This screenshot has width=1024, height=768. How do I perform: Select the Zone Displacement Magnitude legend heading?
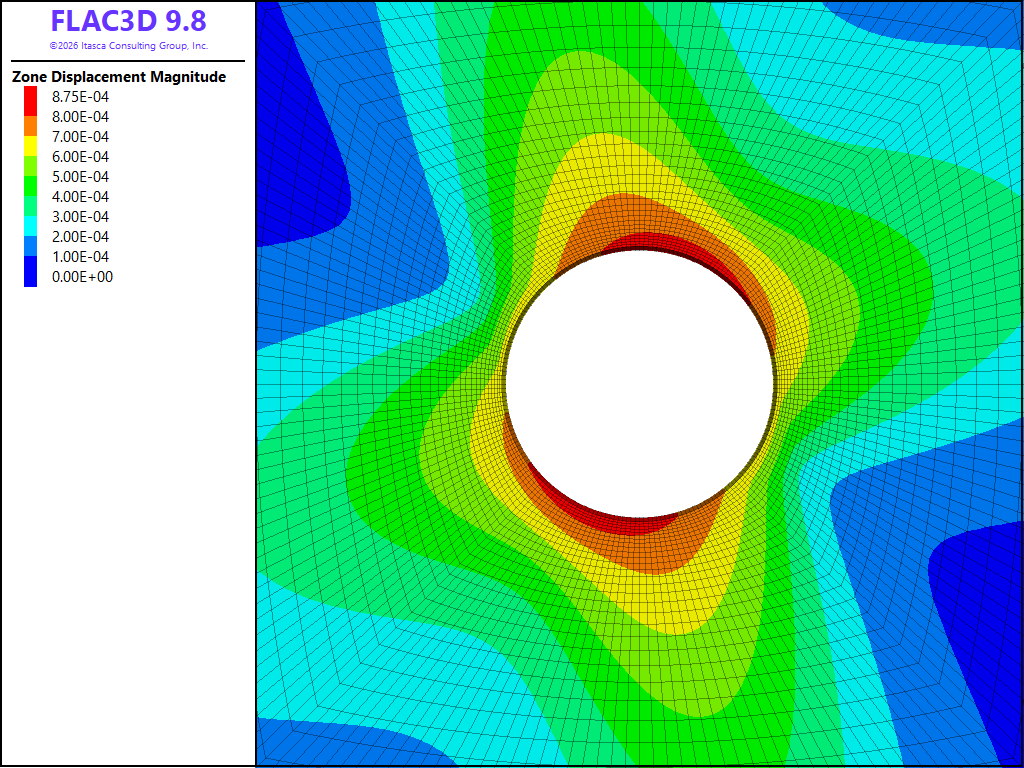click(119, 77)
